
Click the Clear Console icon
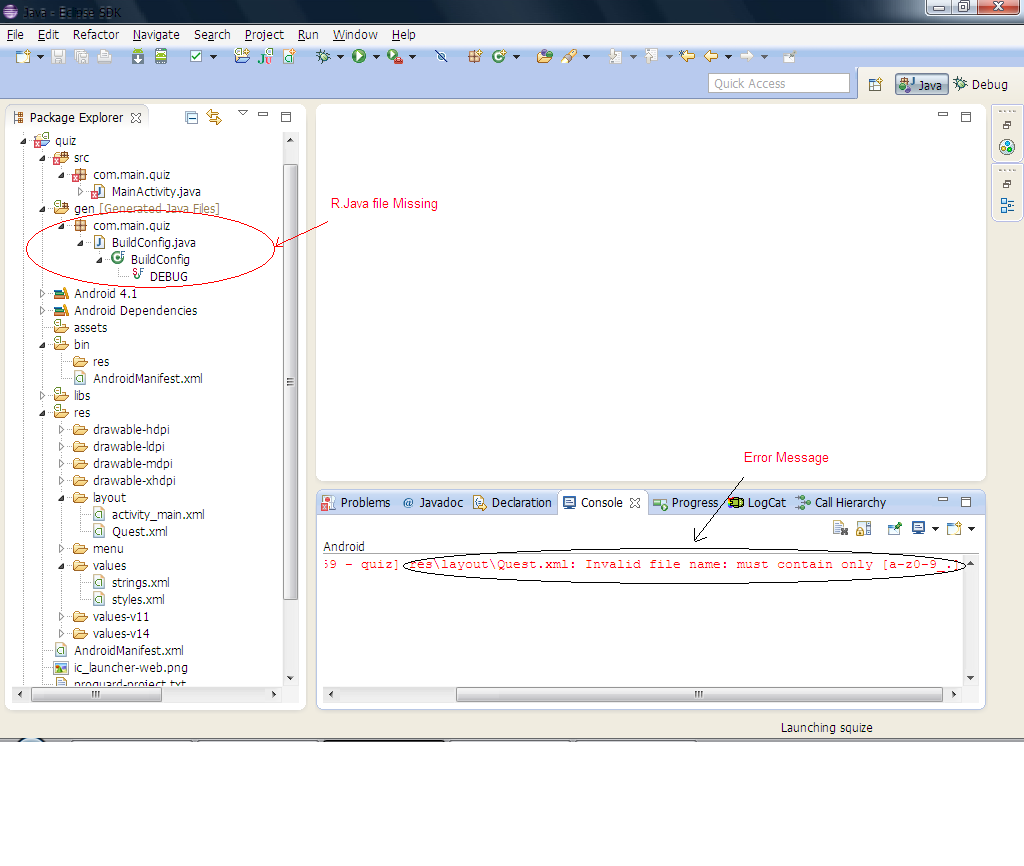(840, 528)
